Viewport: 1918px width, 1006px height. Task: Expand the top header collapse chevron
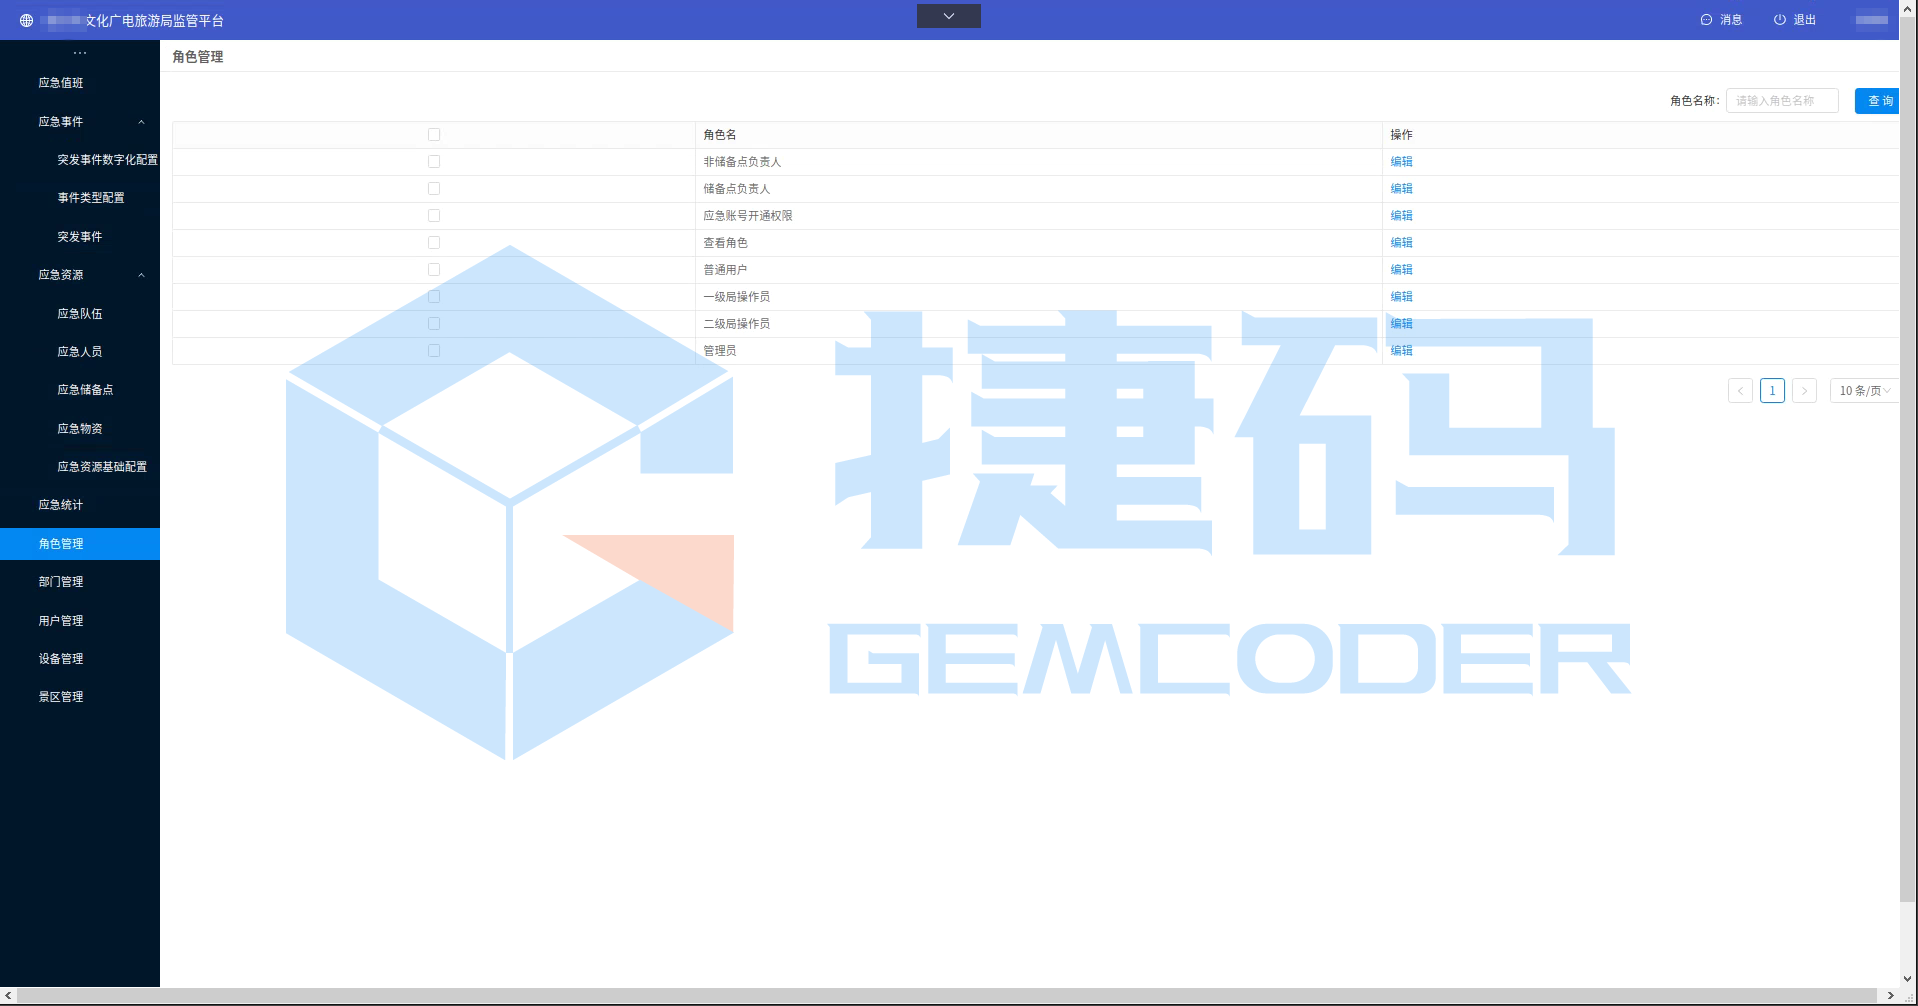pyautogui.click(x=948, y=16)
